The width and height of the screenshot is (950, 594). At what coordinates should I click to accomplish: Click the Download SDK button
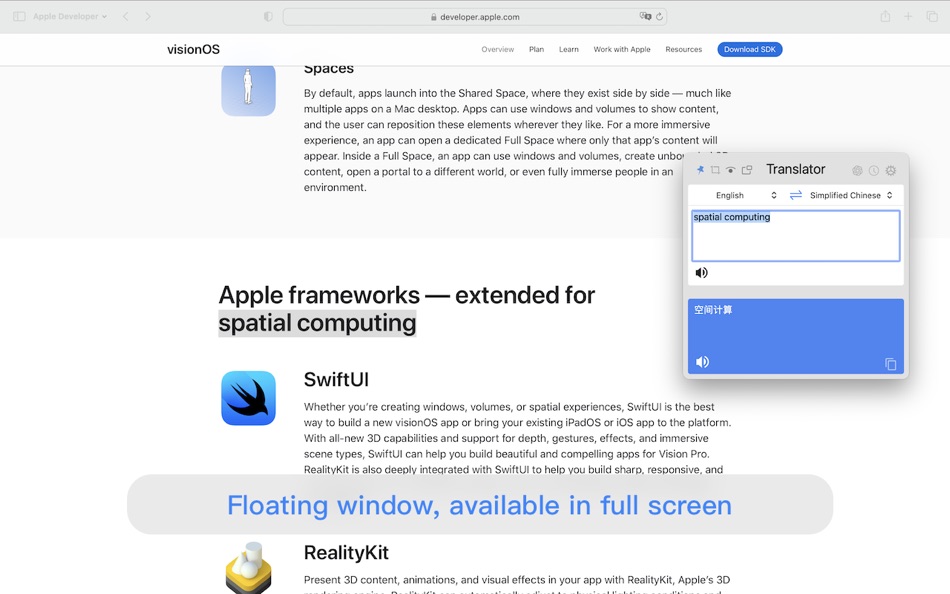click(749, 50)
